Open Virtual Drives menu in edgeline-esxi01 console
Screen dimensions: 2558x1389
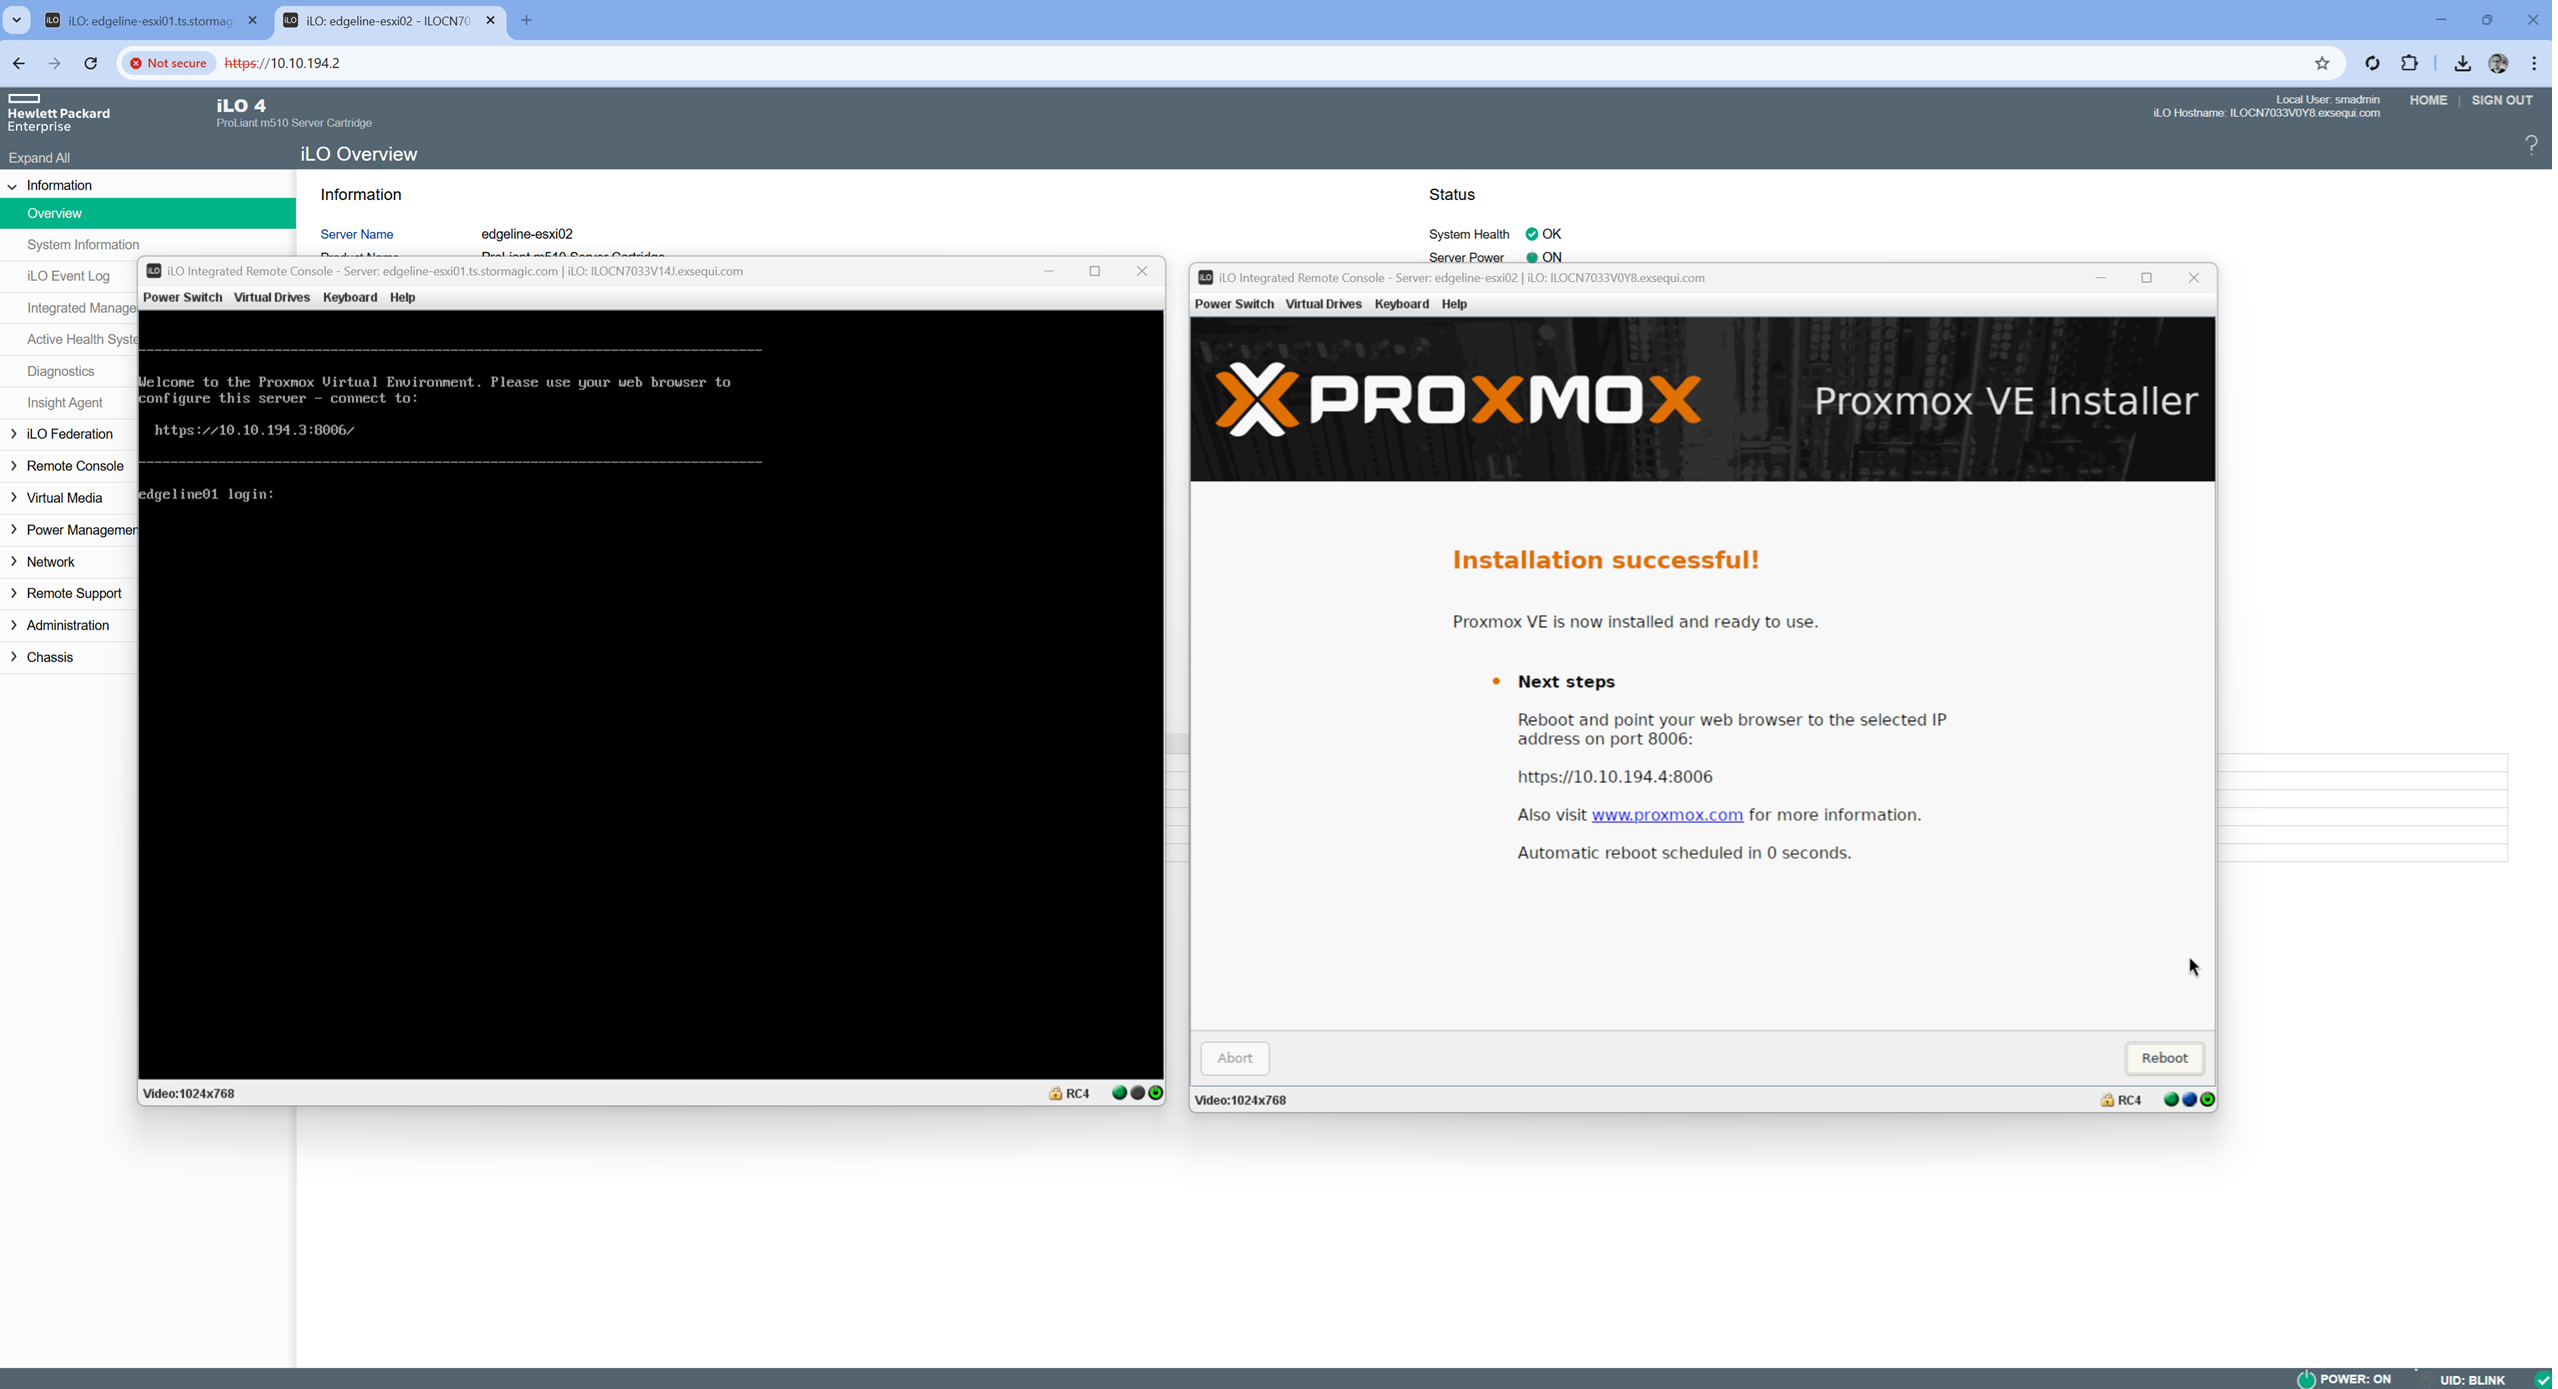(271, 297)
